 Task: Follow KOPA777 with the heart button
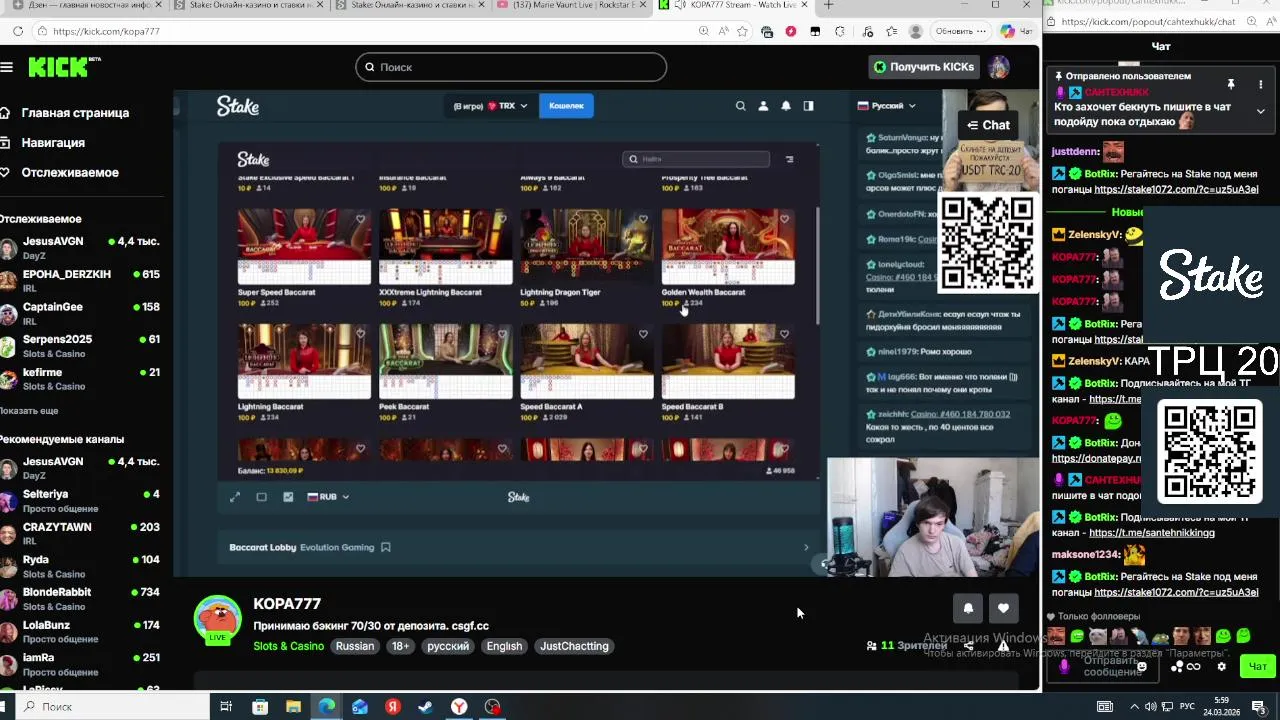point(1003,607)
